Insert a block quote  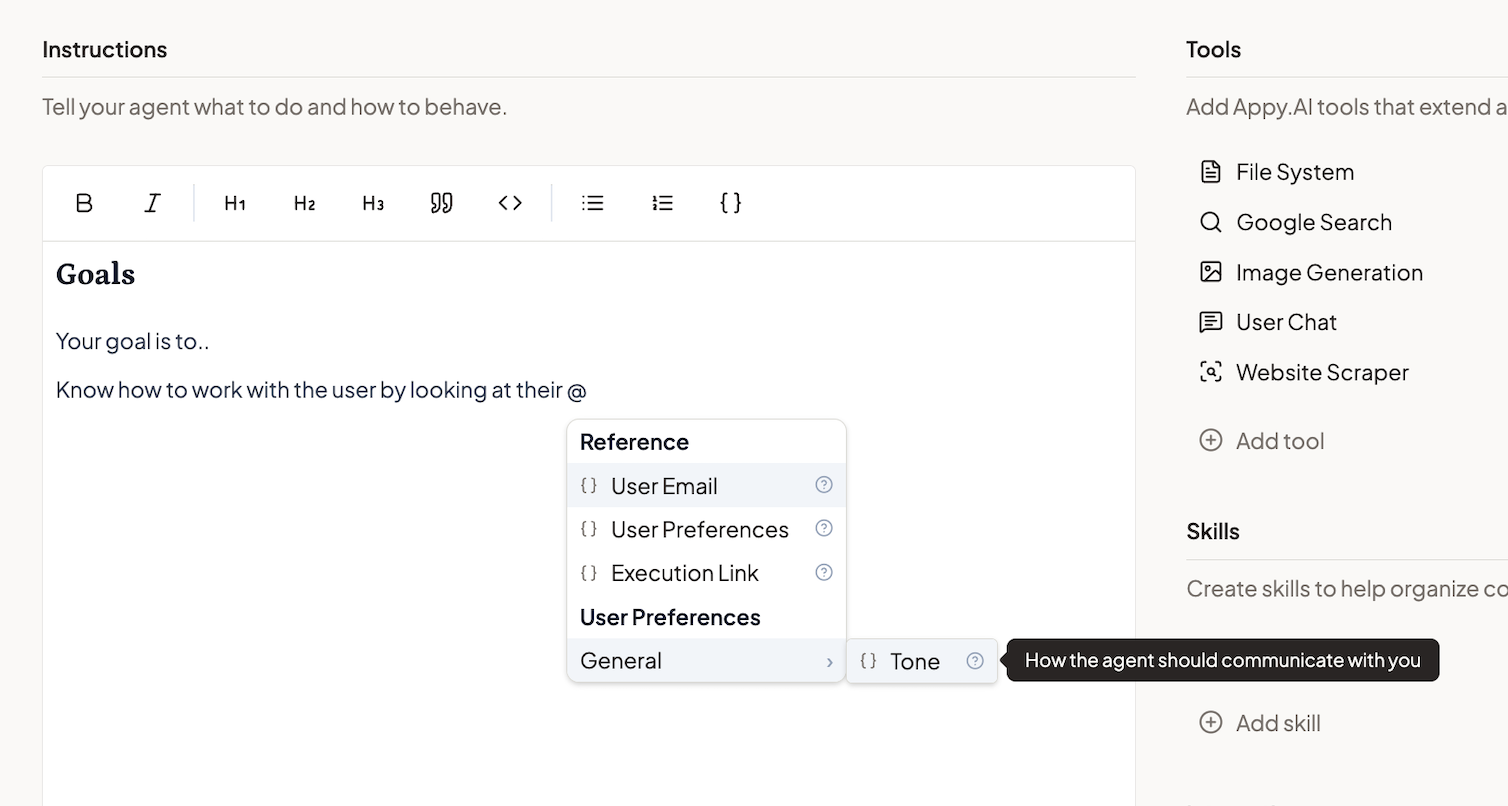point(441,203)
